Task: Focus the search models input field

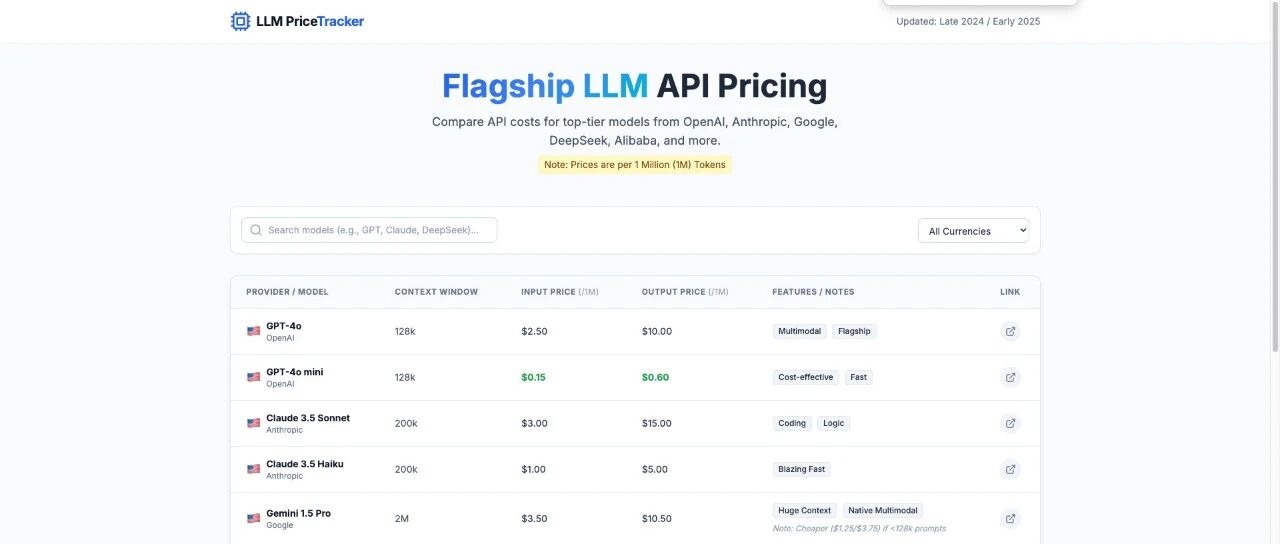Action: coord(369,230)
